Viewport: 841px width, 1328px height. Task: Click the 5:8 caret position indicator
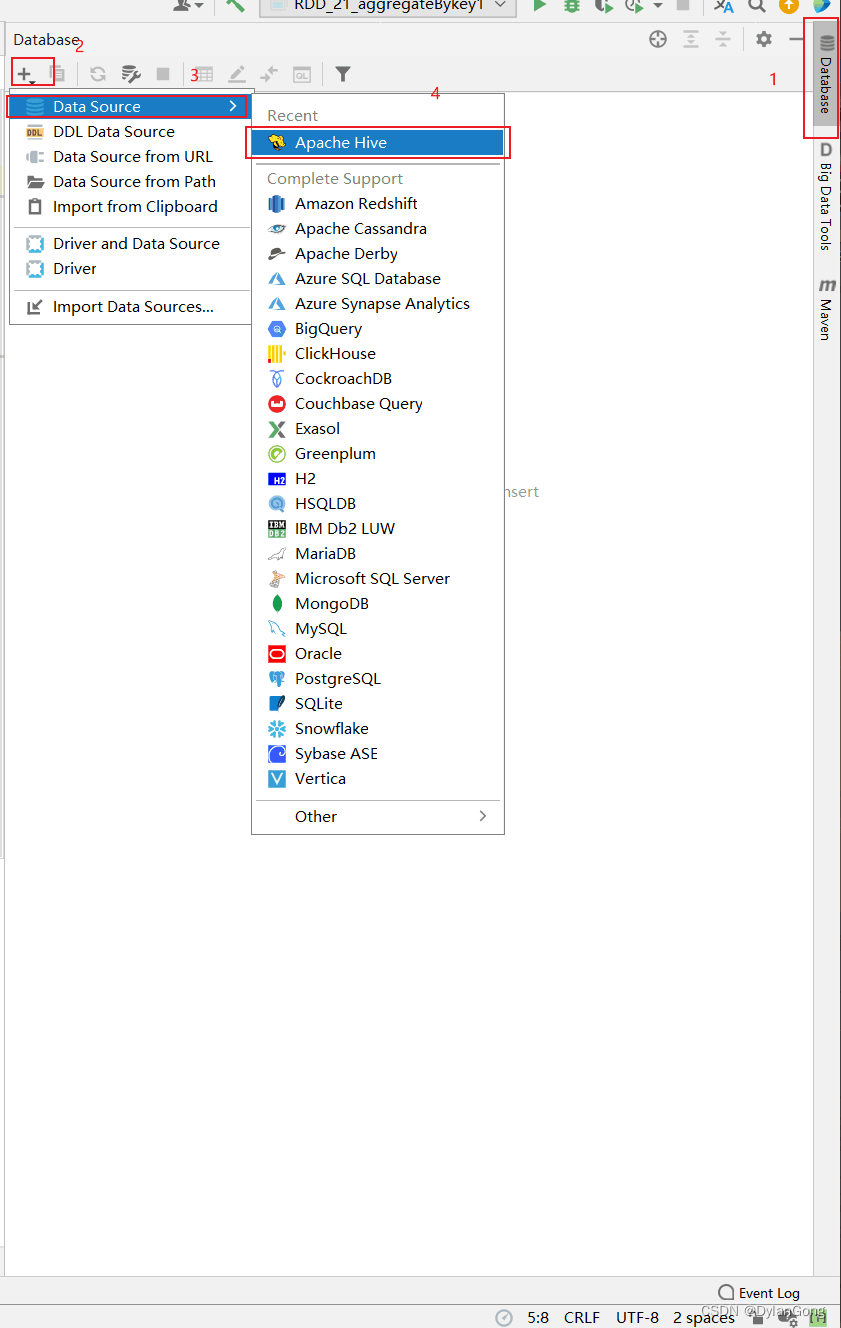tap(538, 1317)
